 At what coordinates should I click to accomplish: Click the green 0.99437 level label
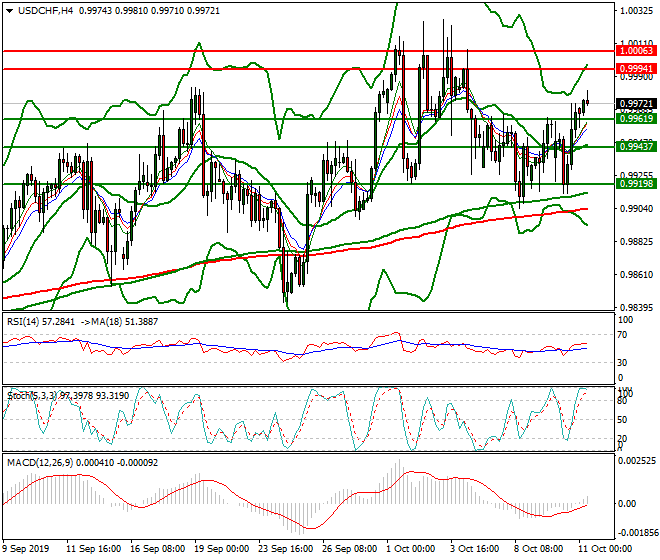pos(637,147)
